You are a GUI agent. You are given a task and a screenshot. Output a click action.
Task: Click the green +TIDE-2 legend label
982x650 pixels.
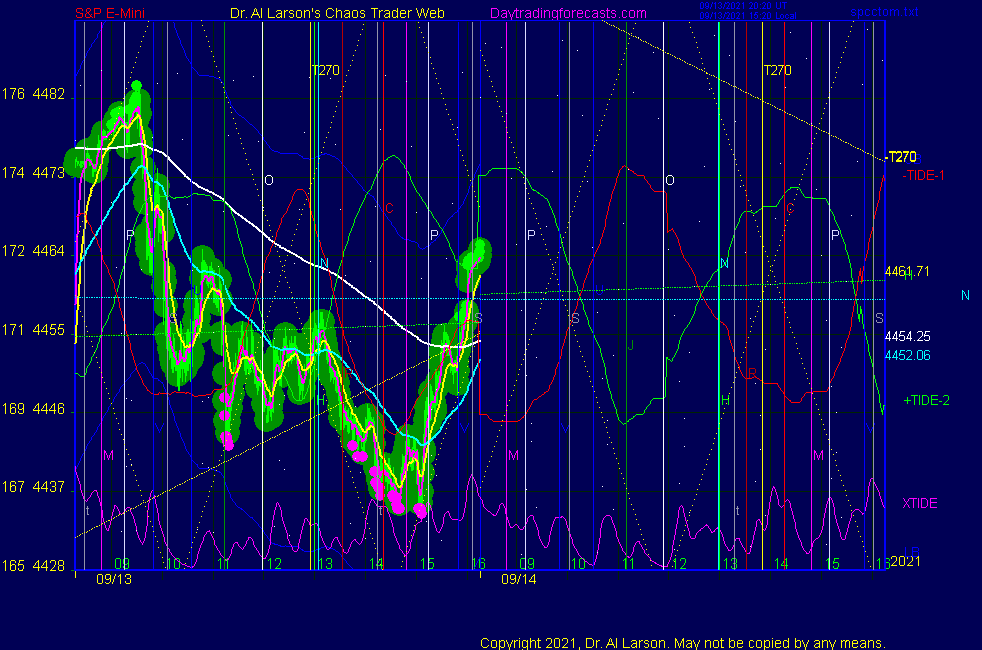926,400
